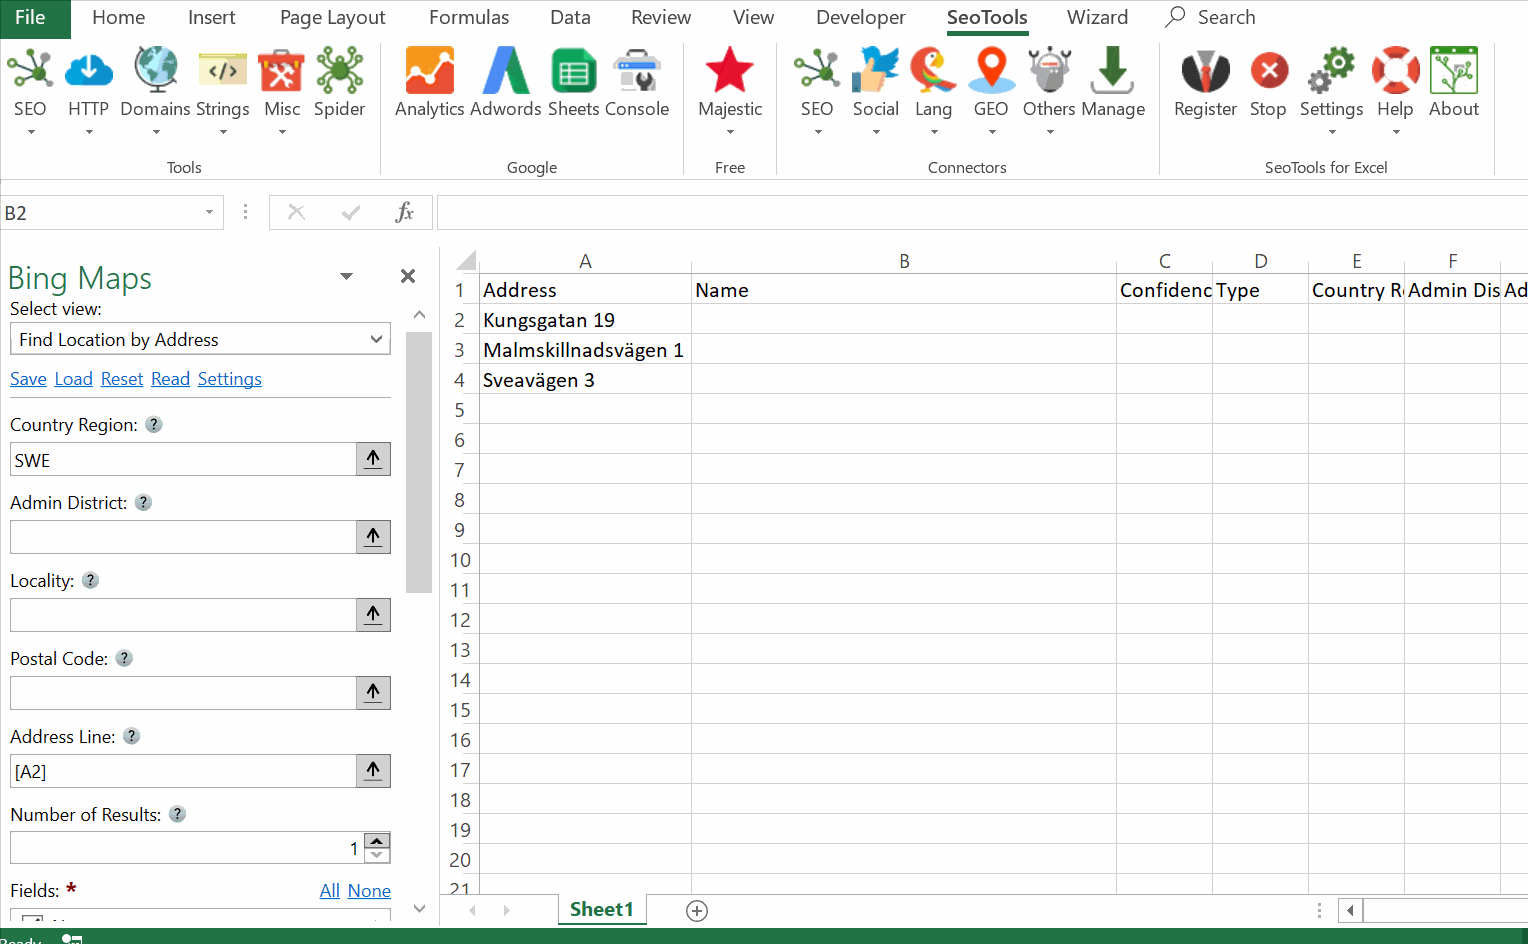Image resolution: width=1528 pixels, height=944 pixels.
Task: Click the formula bar cancel X icon
Action: (296, 212)
